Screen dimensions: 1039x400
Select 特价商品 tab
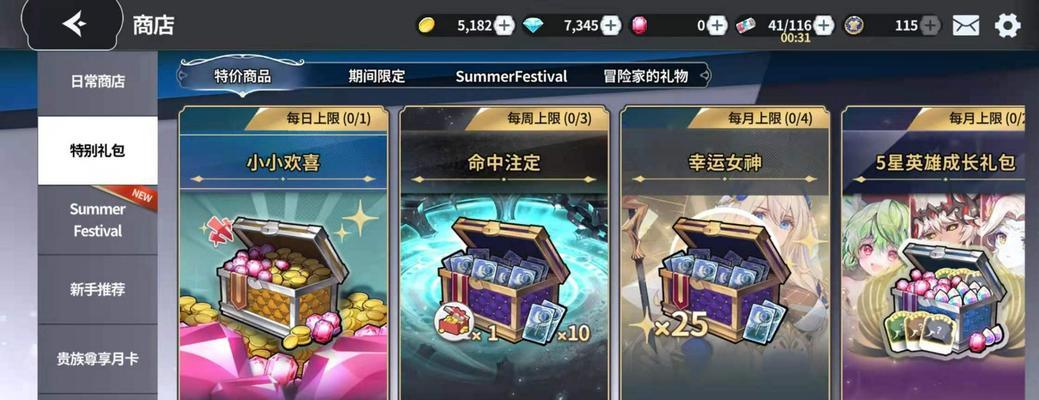[x=243, y=76]
